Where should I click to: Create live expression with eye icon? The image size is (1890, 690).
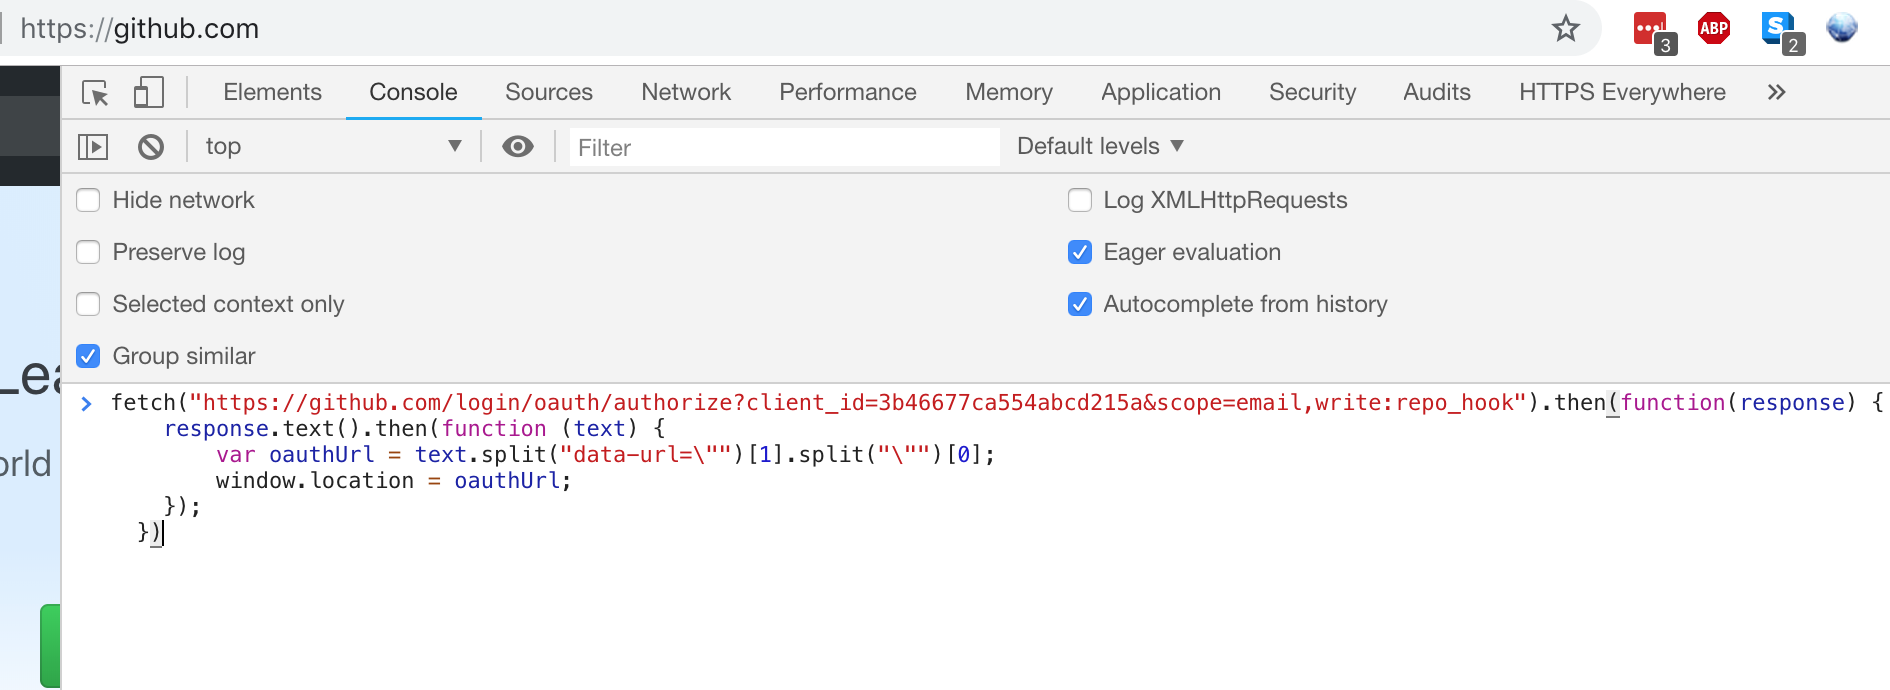coord(517,147)
